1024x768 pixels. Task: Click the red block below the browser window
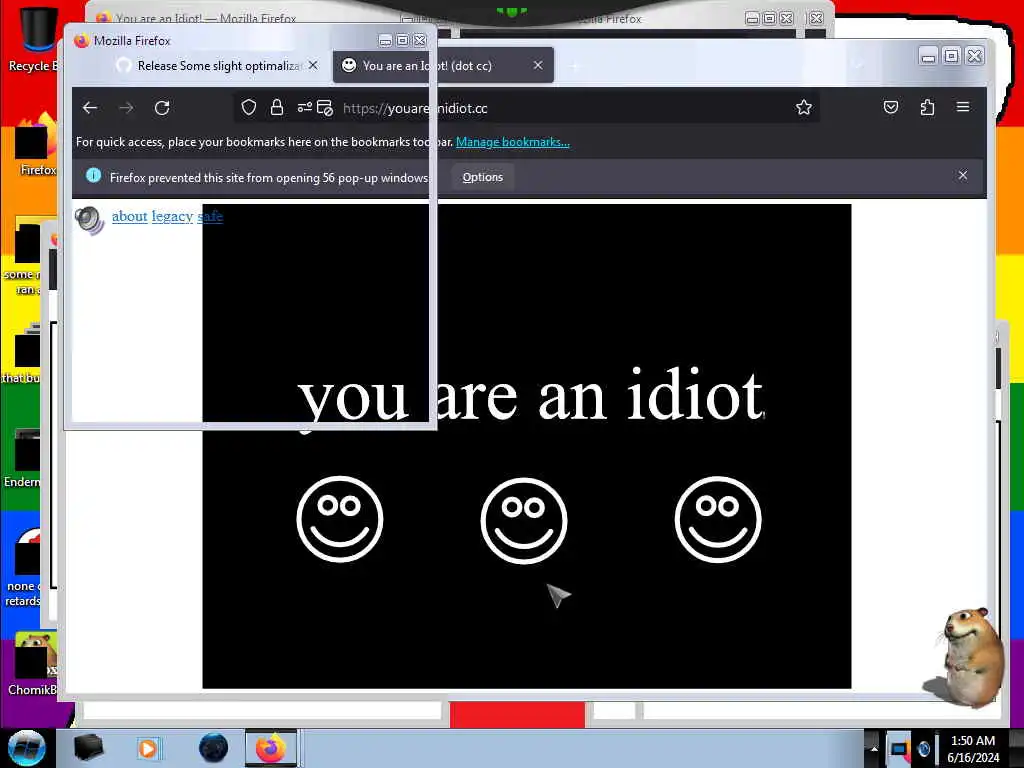point(517,714)
